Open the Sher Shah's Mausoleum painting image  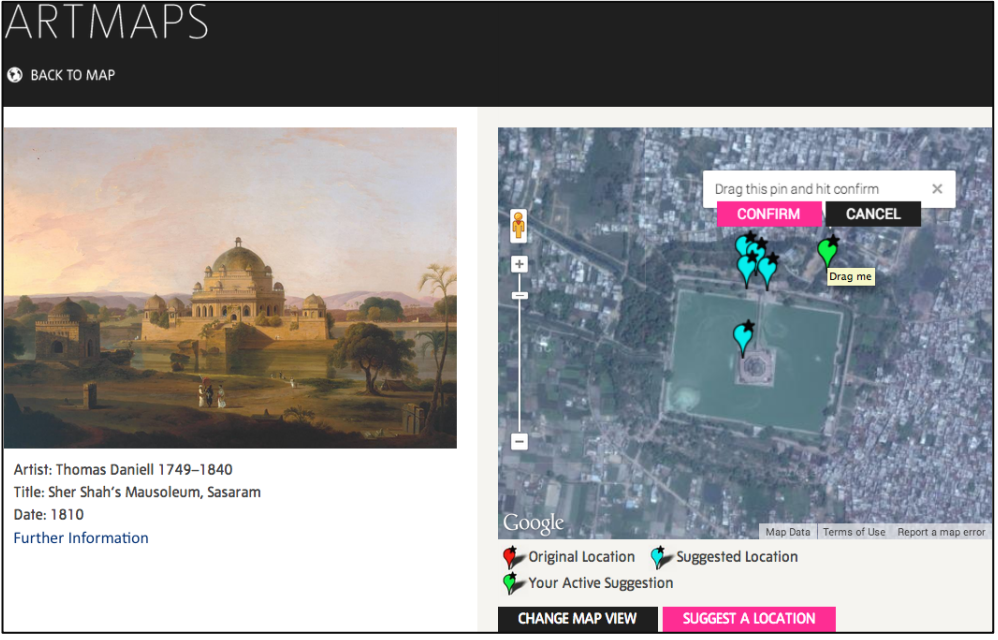coord(230,288)
